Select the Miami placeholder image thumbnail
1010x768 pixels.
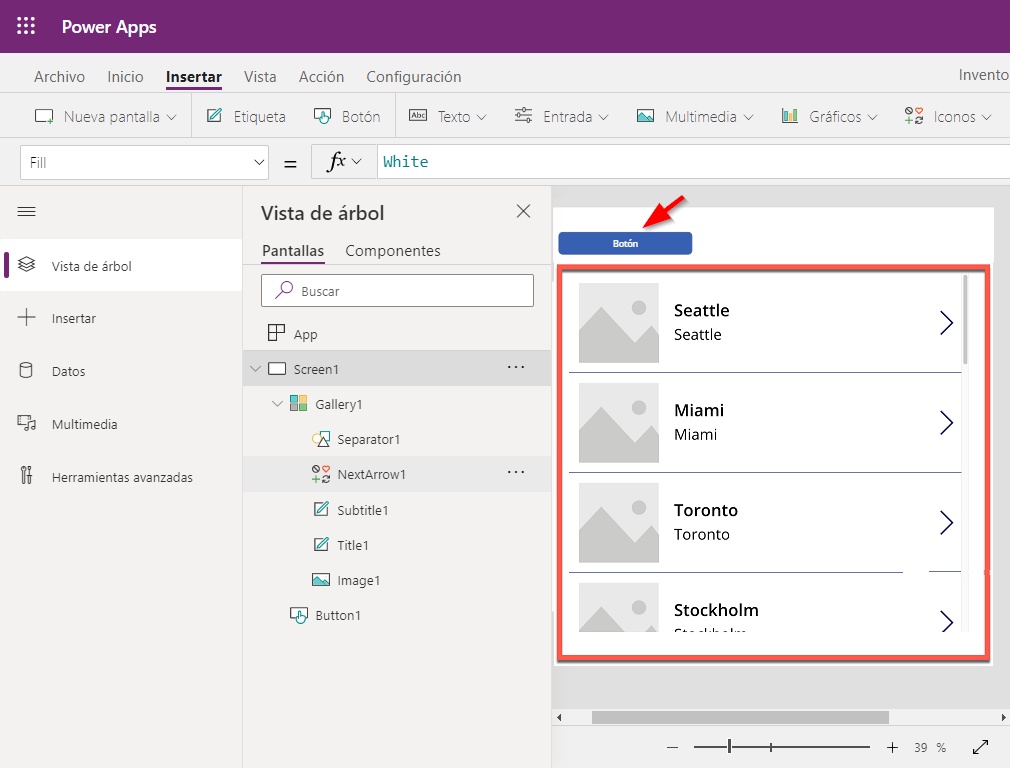618,423
